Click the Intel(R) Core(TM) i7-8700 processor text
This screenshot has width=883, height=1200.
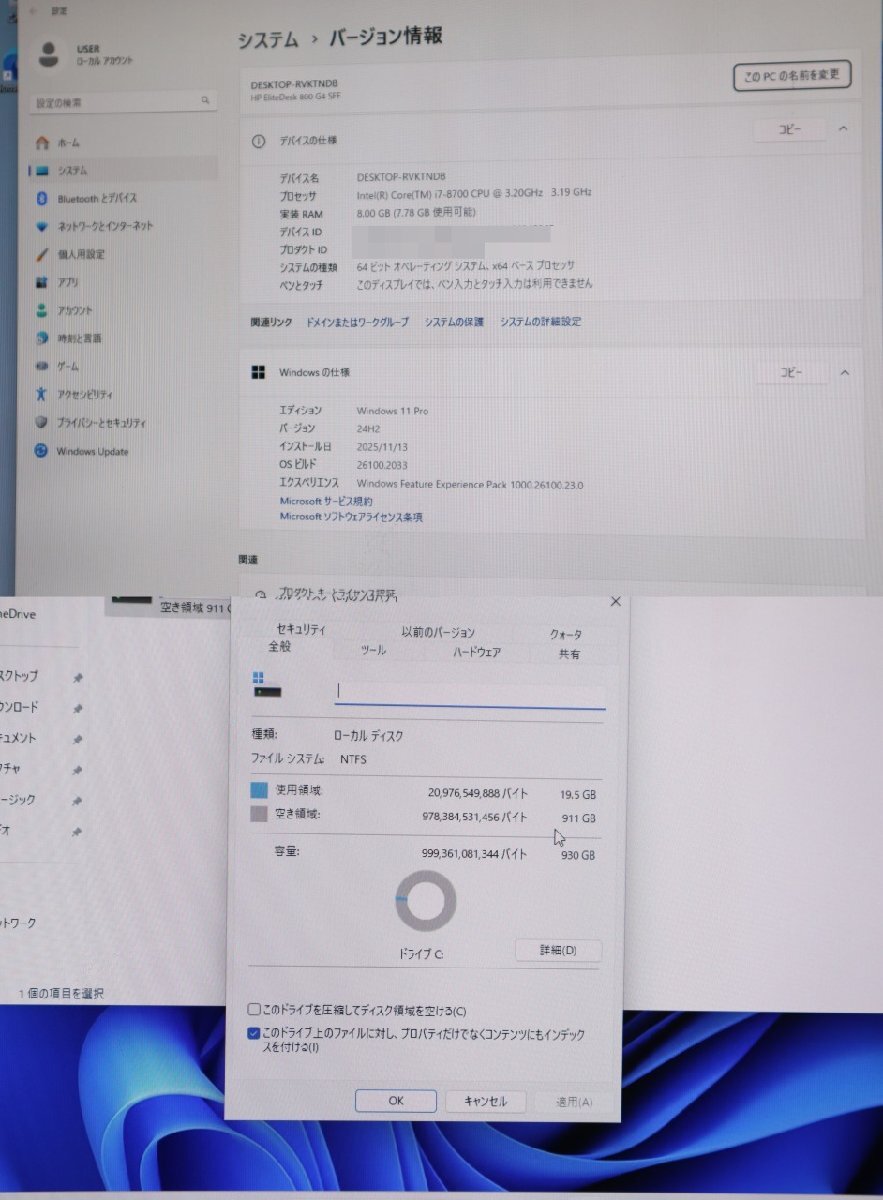click(x=474, y=194)
